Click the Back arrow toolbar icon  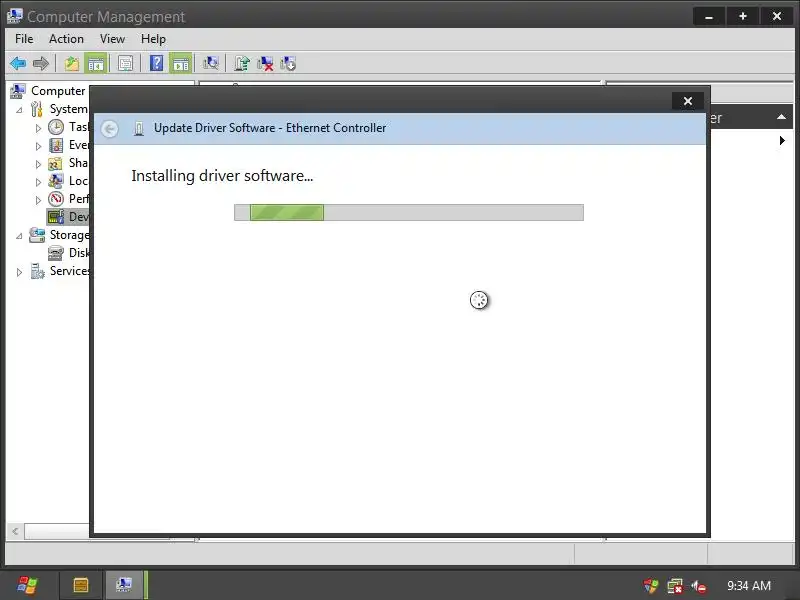(18, 64)
